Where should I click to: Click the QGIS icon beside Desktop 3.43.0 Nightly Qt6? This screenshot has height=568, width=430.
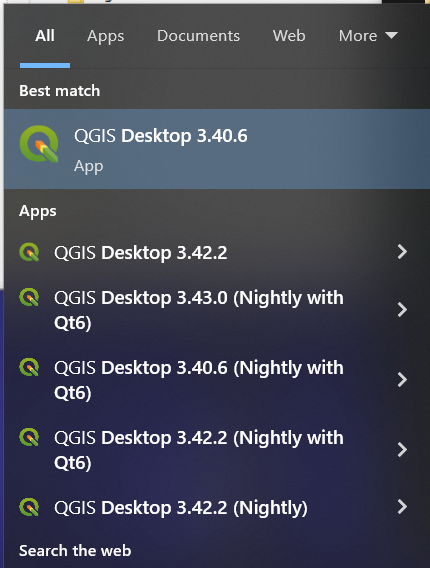point(29,297)
